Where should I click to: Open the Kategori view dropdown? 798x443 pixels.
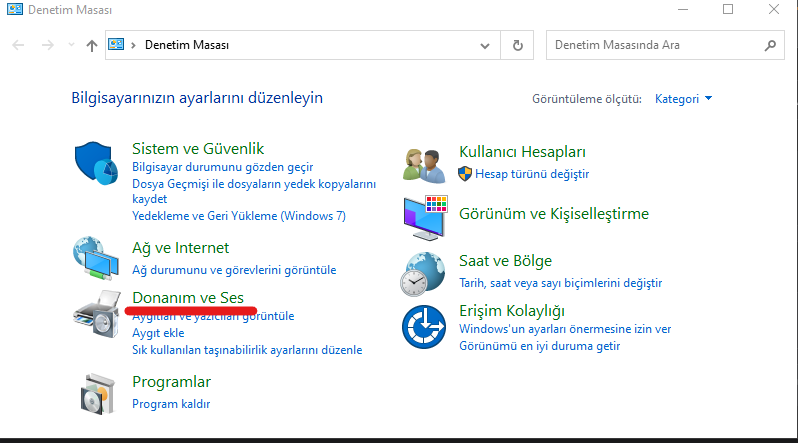(x=683, y=99)
